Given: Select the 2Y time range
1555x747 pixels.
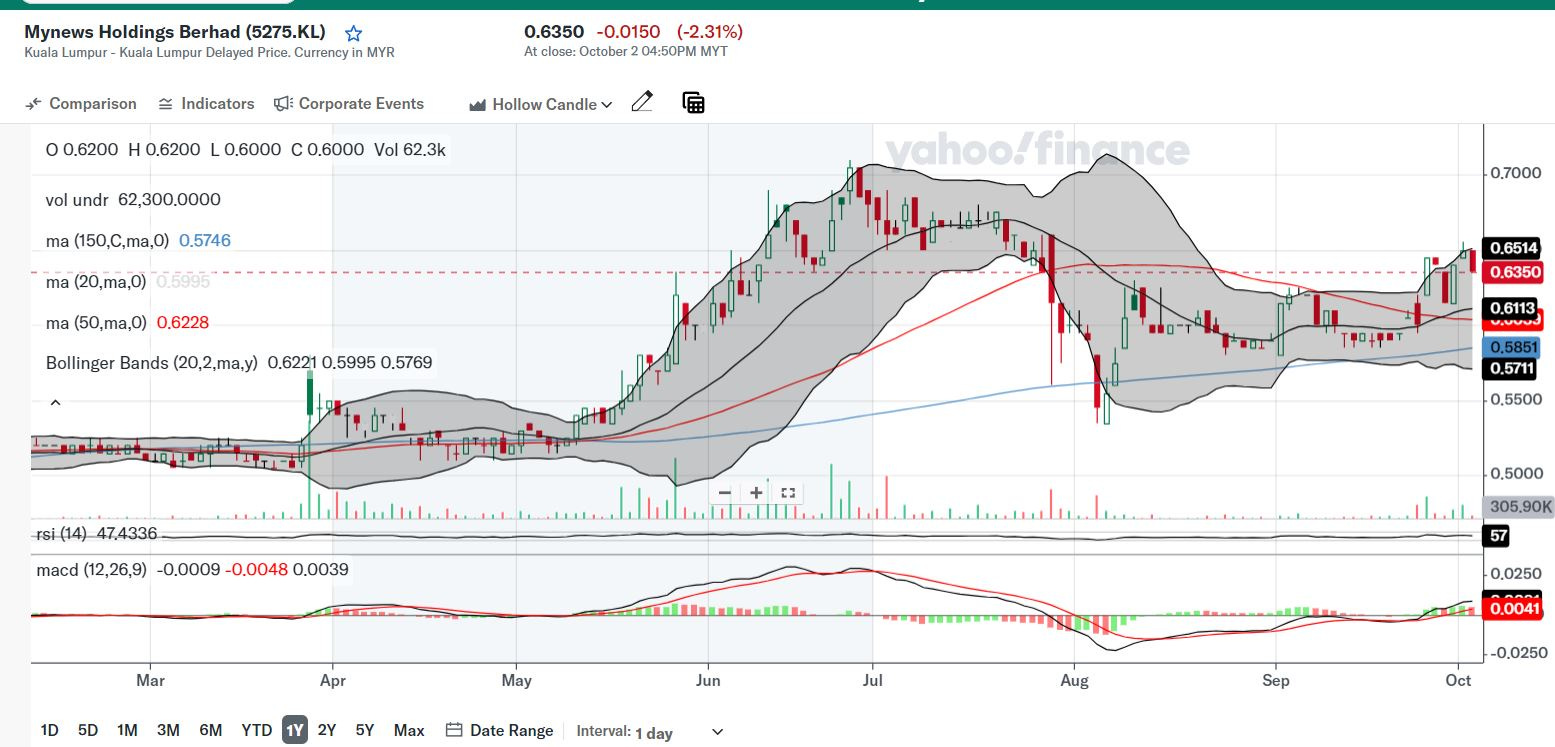Looking at the screenshot, I should 327,730.
